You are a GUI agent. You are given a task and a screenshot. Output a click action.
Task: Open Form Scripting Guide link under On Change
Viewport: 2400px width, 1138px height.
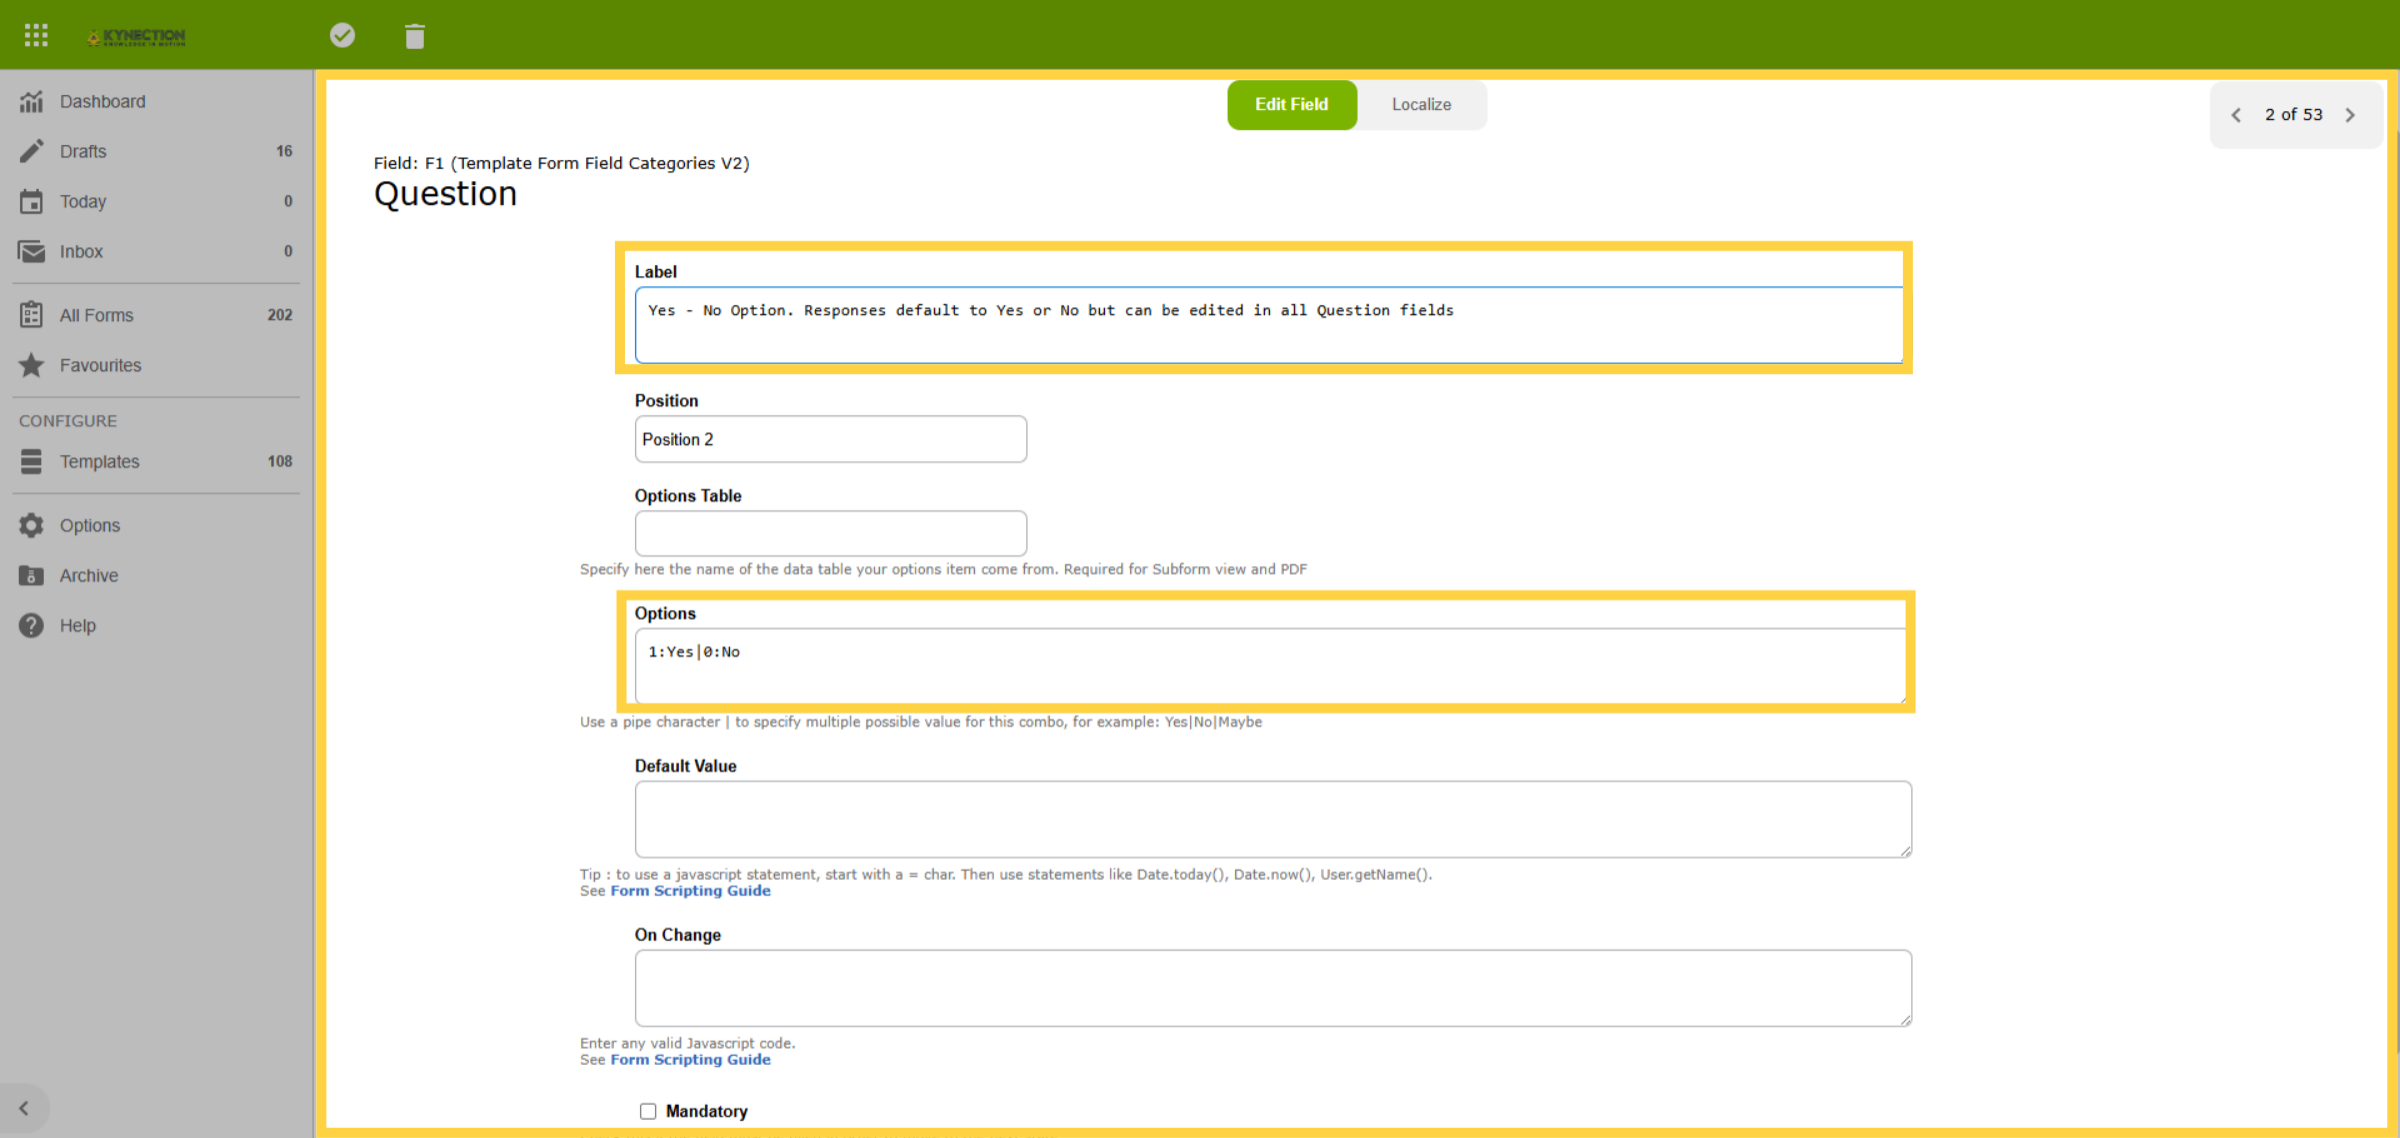690,1060
